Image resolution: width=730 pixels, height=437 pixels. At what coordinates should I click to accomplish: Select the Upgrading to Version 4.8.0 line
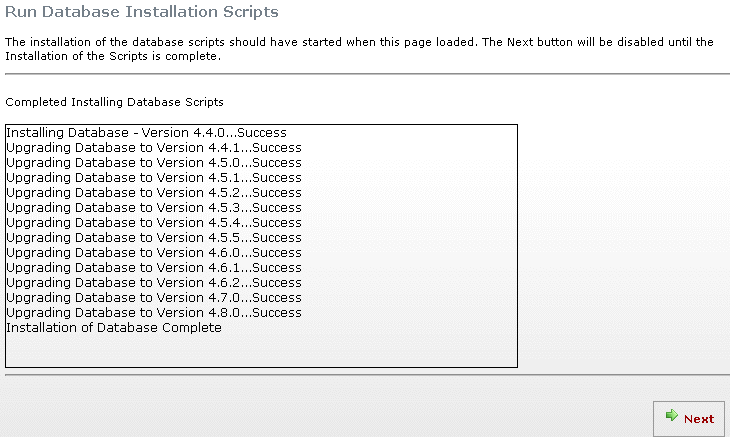(x=154, y=312)
